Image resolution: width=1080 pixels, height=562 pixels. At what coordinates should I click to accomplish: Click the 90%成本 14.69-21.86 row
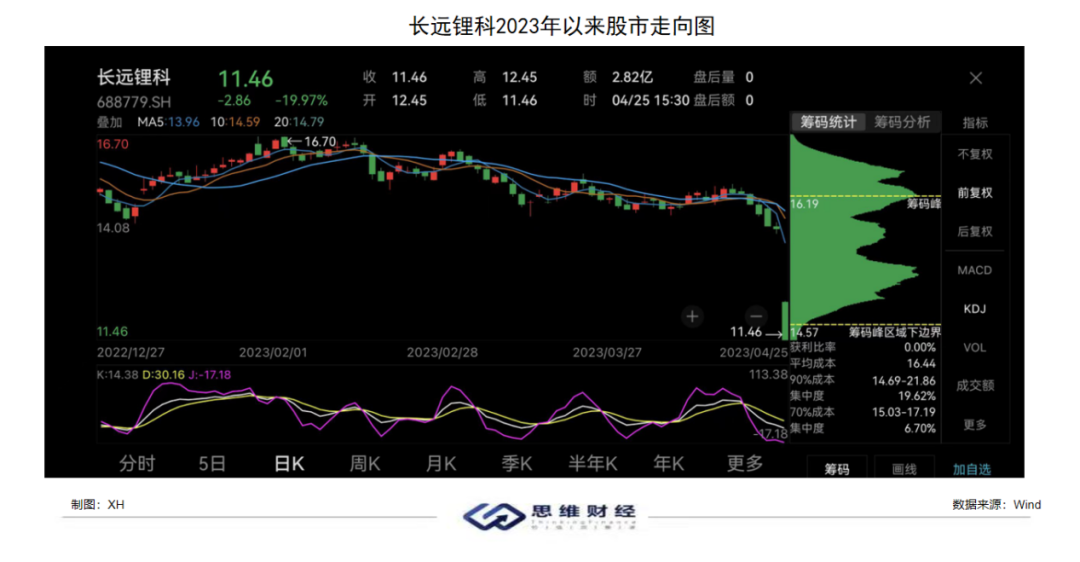[862, 380]
